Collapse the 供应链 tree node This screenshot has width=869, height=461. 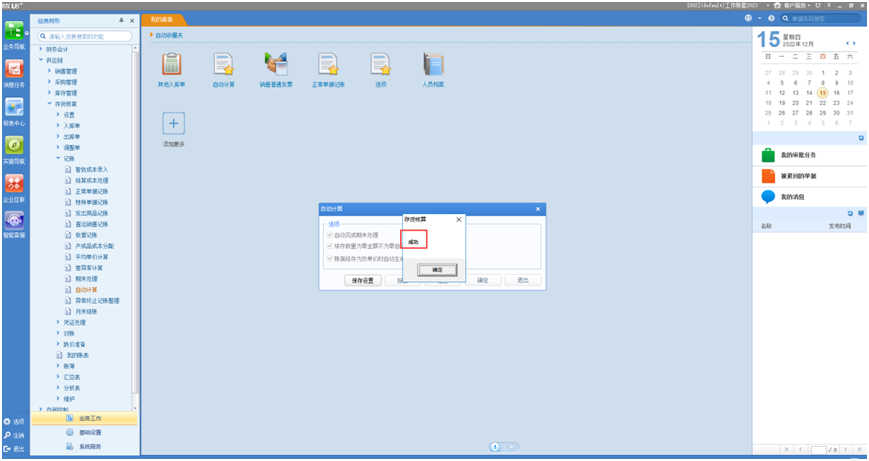coord(41,60)
